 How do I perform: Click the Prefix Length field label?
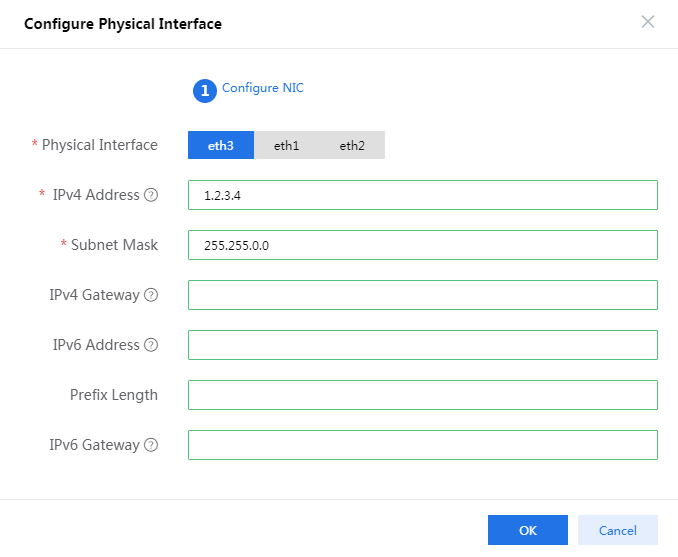point(113,395)
